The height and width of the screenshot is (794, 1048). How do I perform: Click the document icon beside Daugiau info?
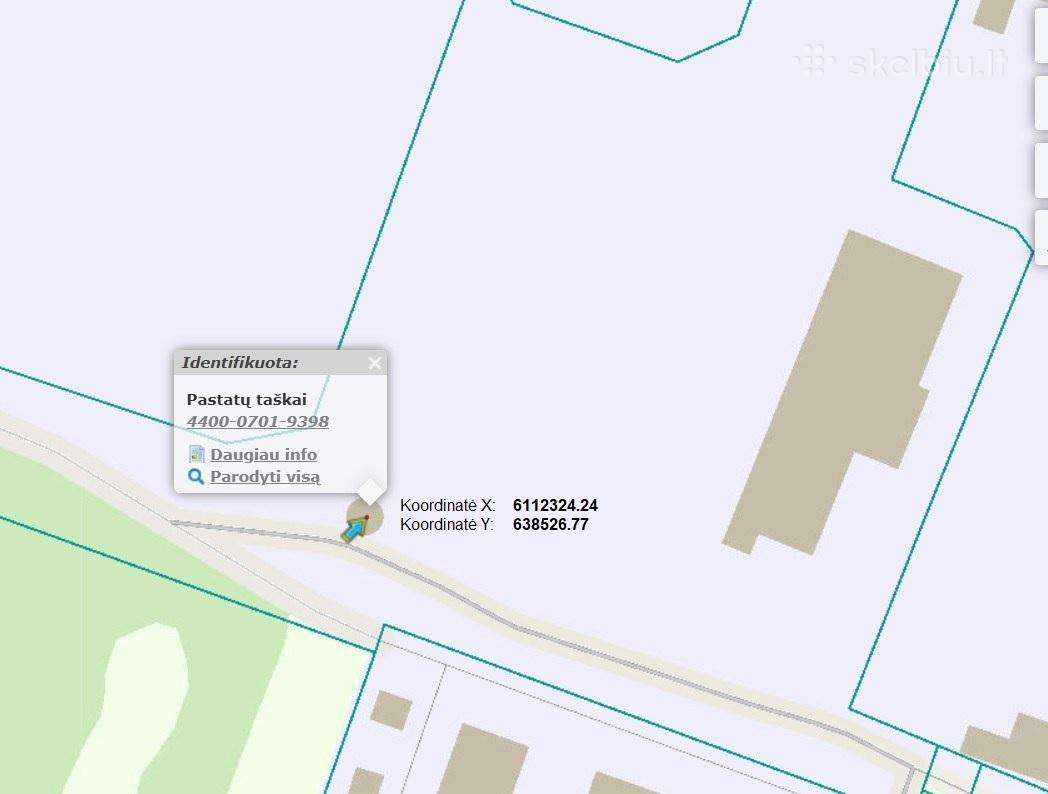click(x=196, y=454)
